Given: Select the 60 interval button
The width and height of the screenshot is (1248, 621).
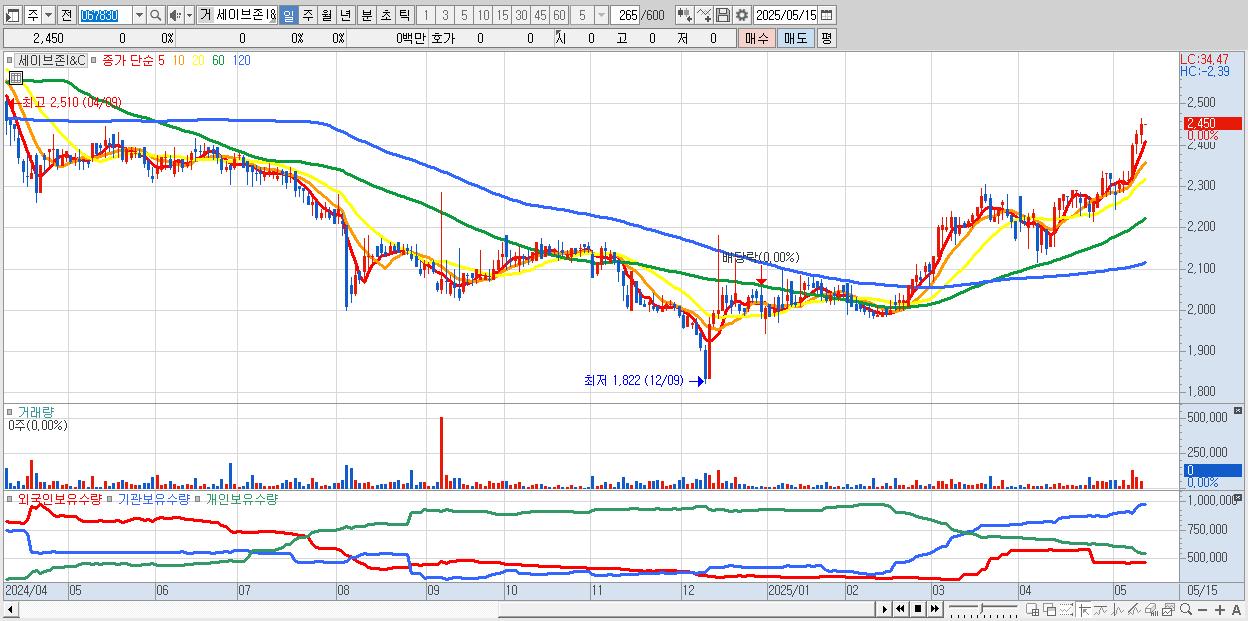Looking at the screenshot, I should (559, 15).
